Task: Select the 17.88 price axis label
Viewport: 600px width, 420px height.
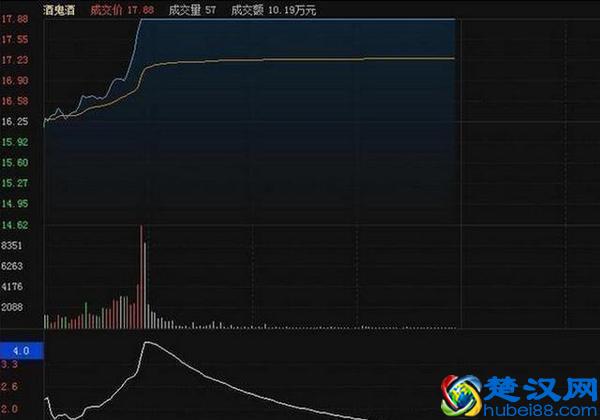Action: [15, 19]
